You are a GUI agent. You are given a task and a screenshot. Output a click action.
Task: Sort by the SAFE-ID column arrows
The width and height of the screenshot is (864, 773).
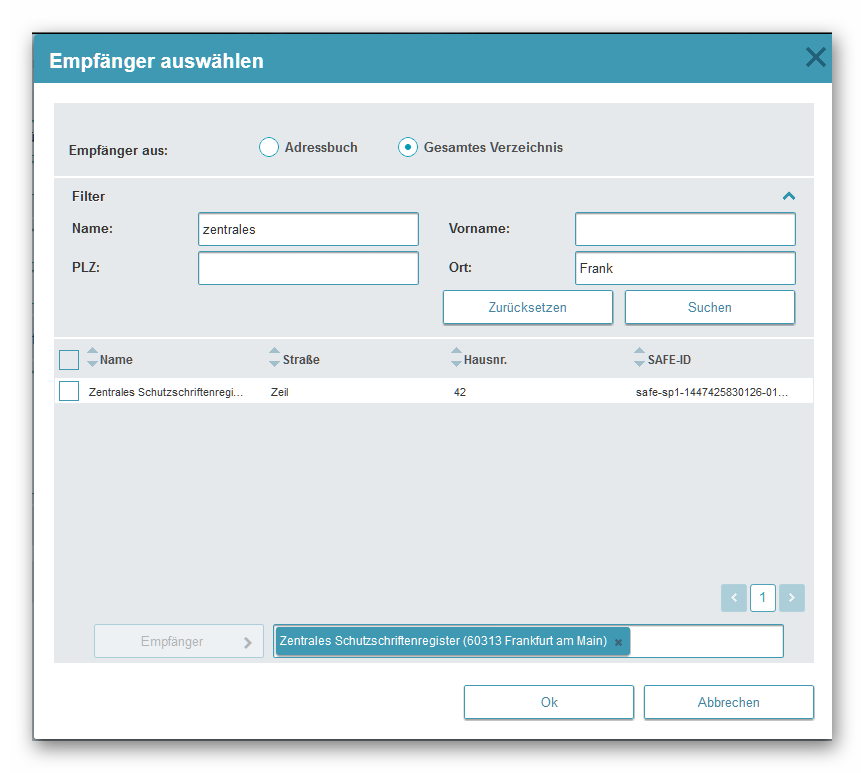640,358
